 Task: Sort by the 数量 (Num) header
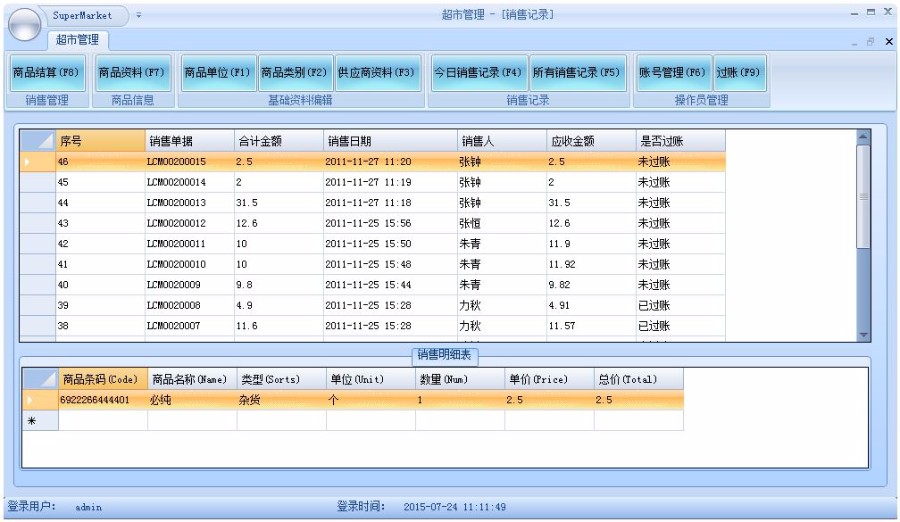click(460, 380)
